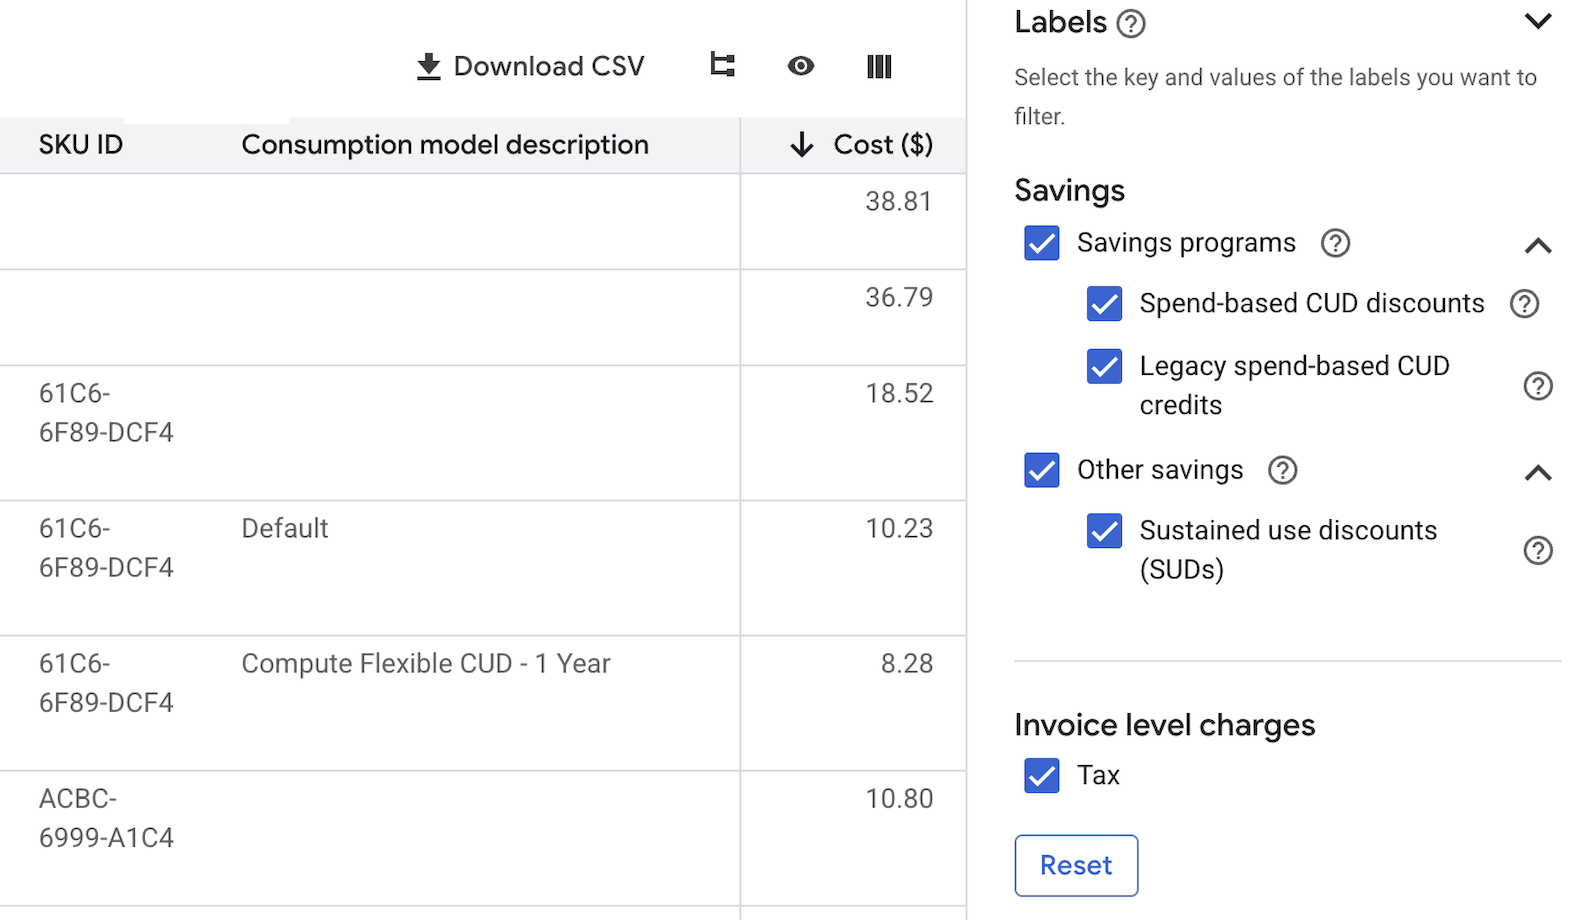Show help for Spend-based CUD discounts
The height and width of the screenshot is (920, 1570).
click(x=1523, y=304)
